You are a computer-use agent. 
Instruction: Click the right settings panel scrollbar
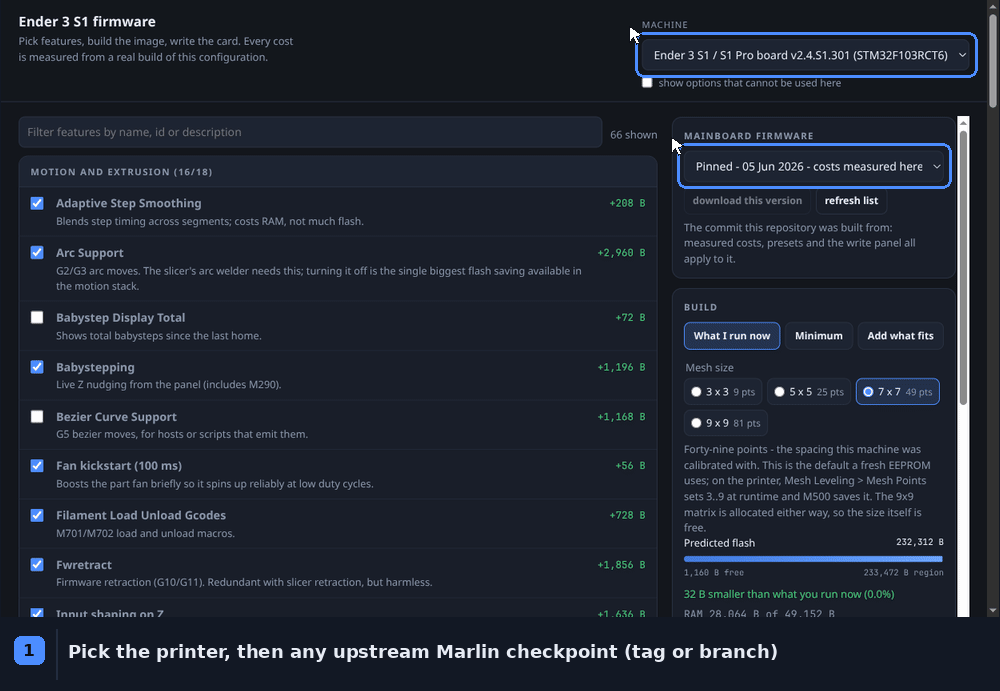point(963,268)
